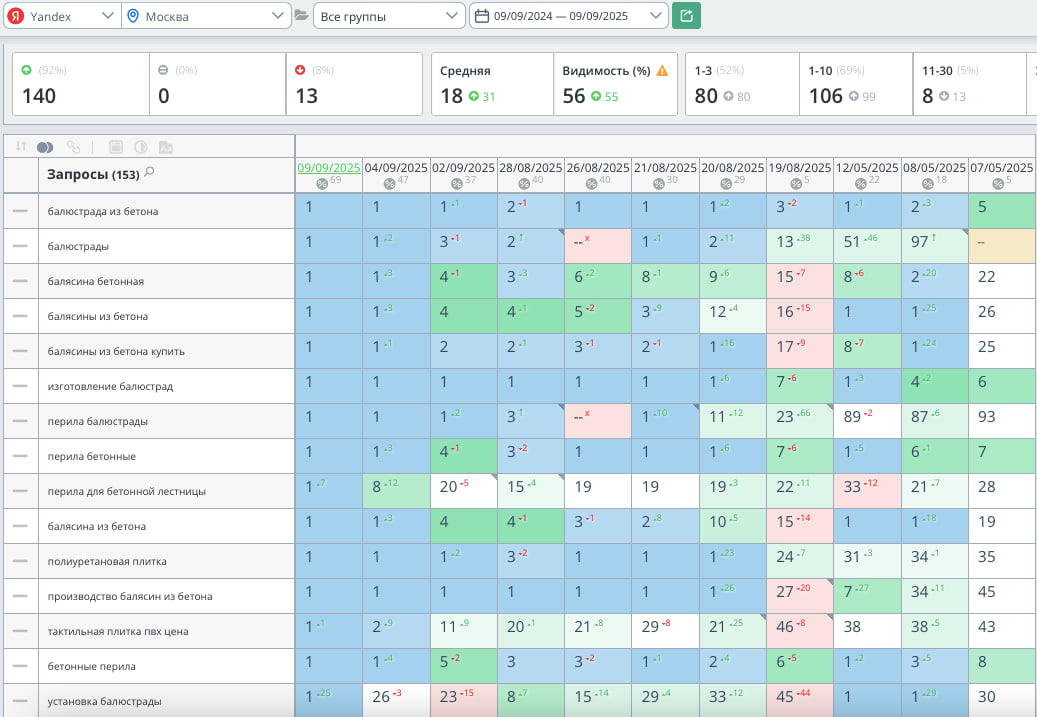Open the Yandex search engine dropdown
The width and height of the screenshot is (1037, 717).
(62, 16)
